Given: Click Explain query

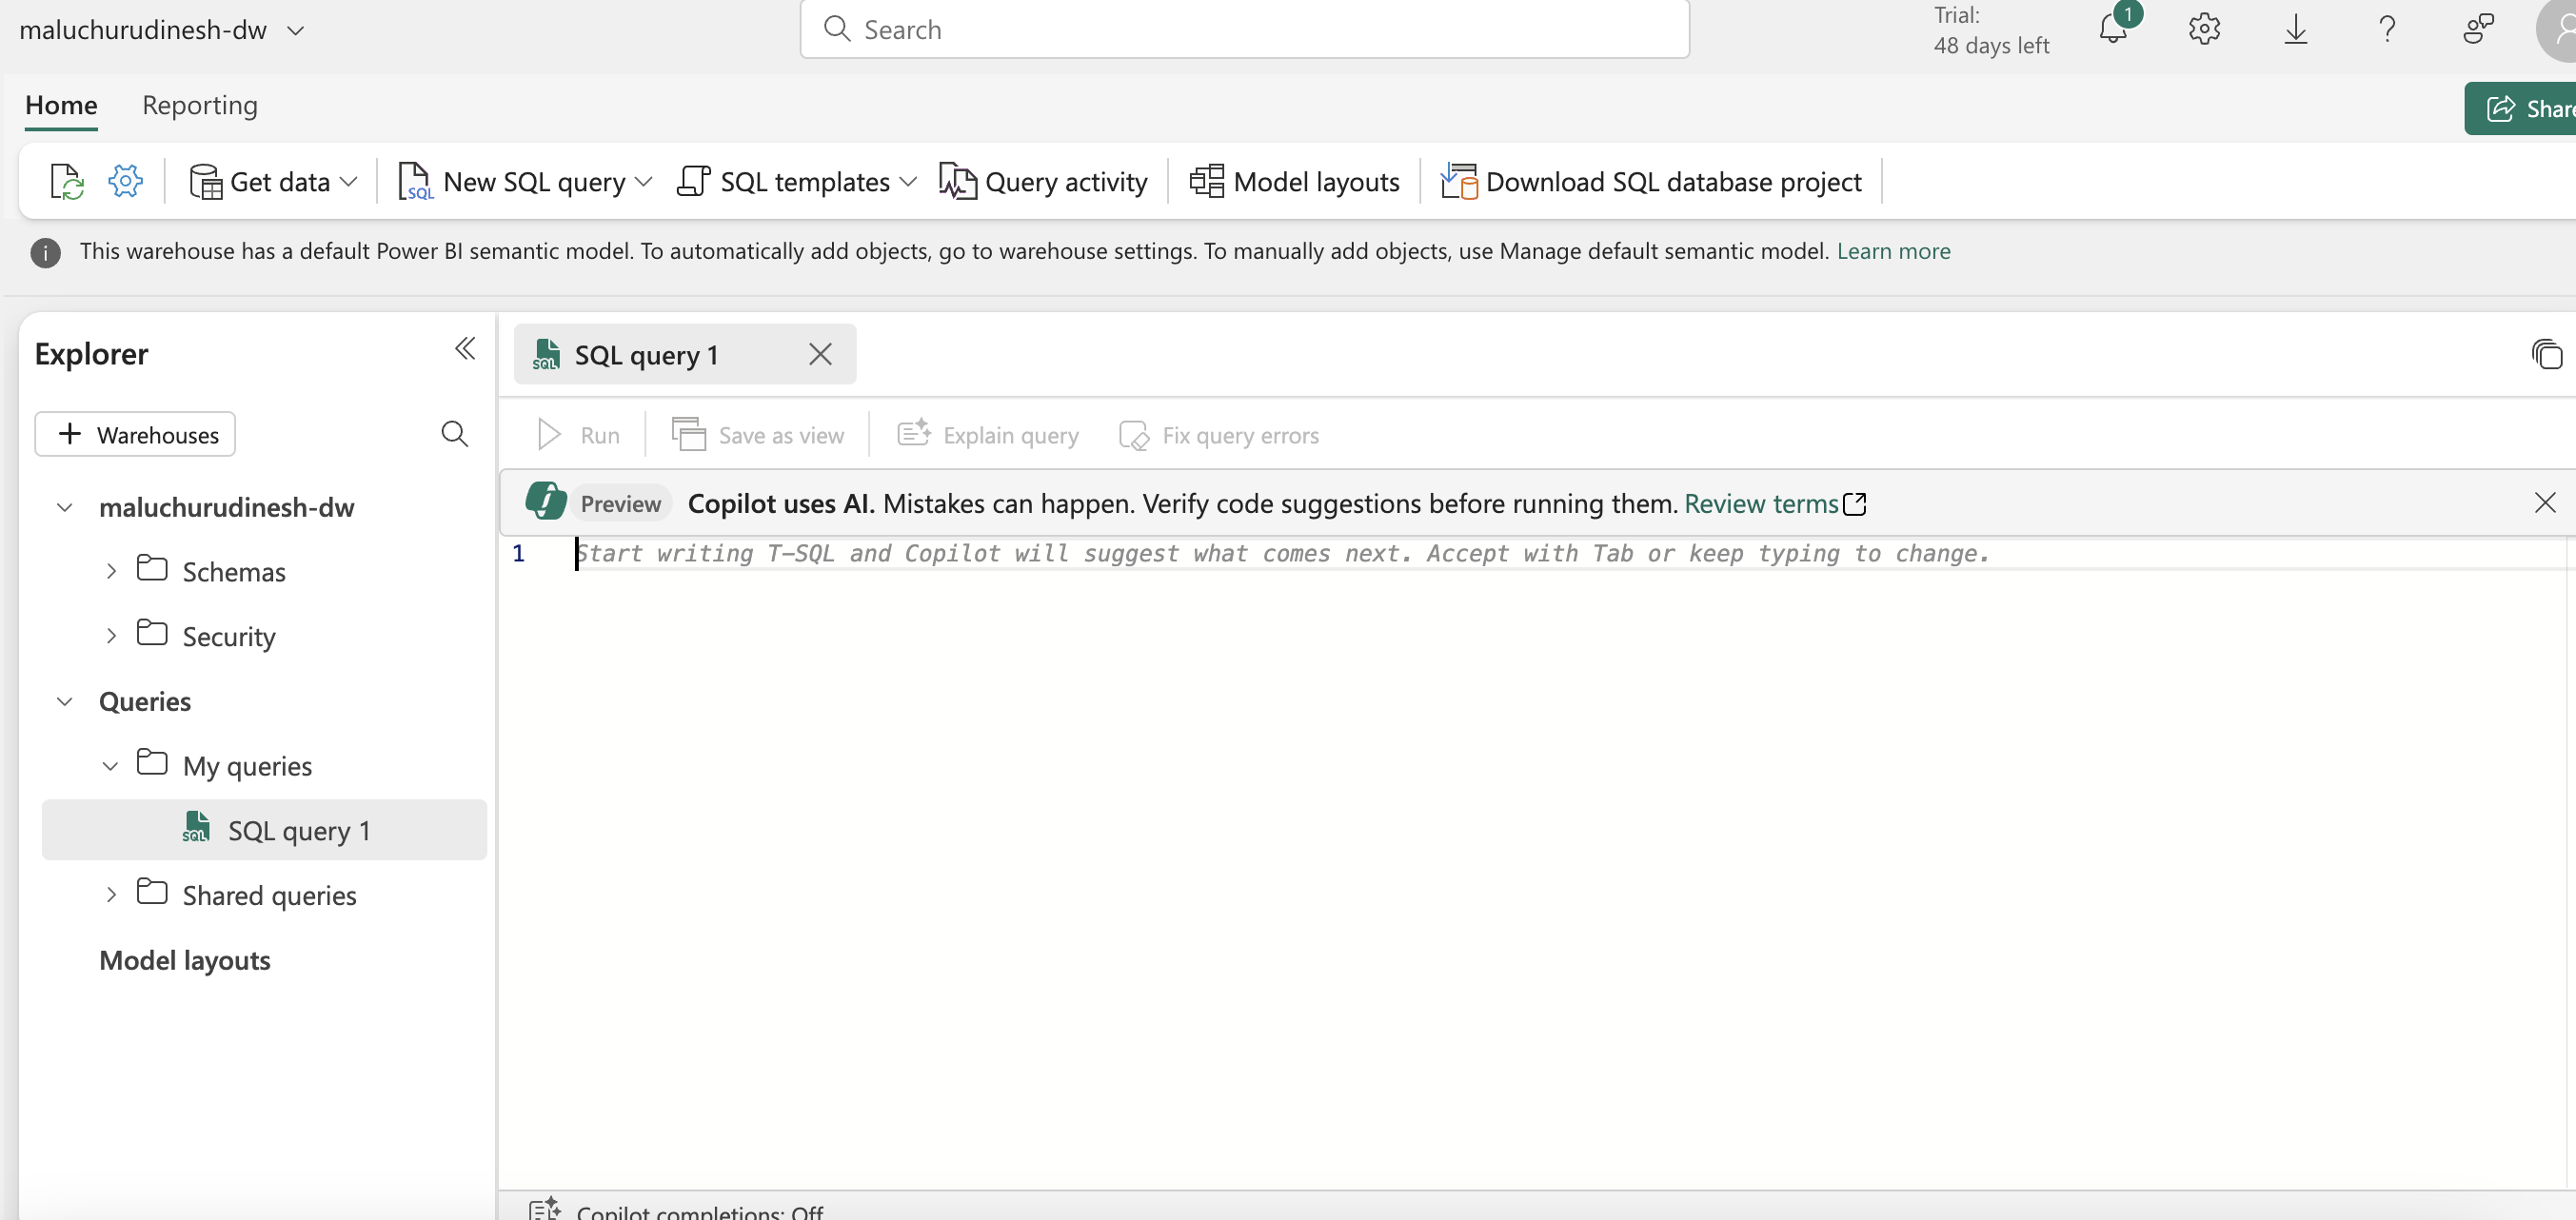Looking at the screenshot, I should (x=988, y=435).
